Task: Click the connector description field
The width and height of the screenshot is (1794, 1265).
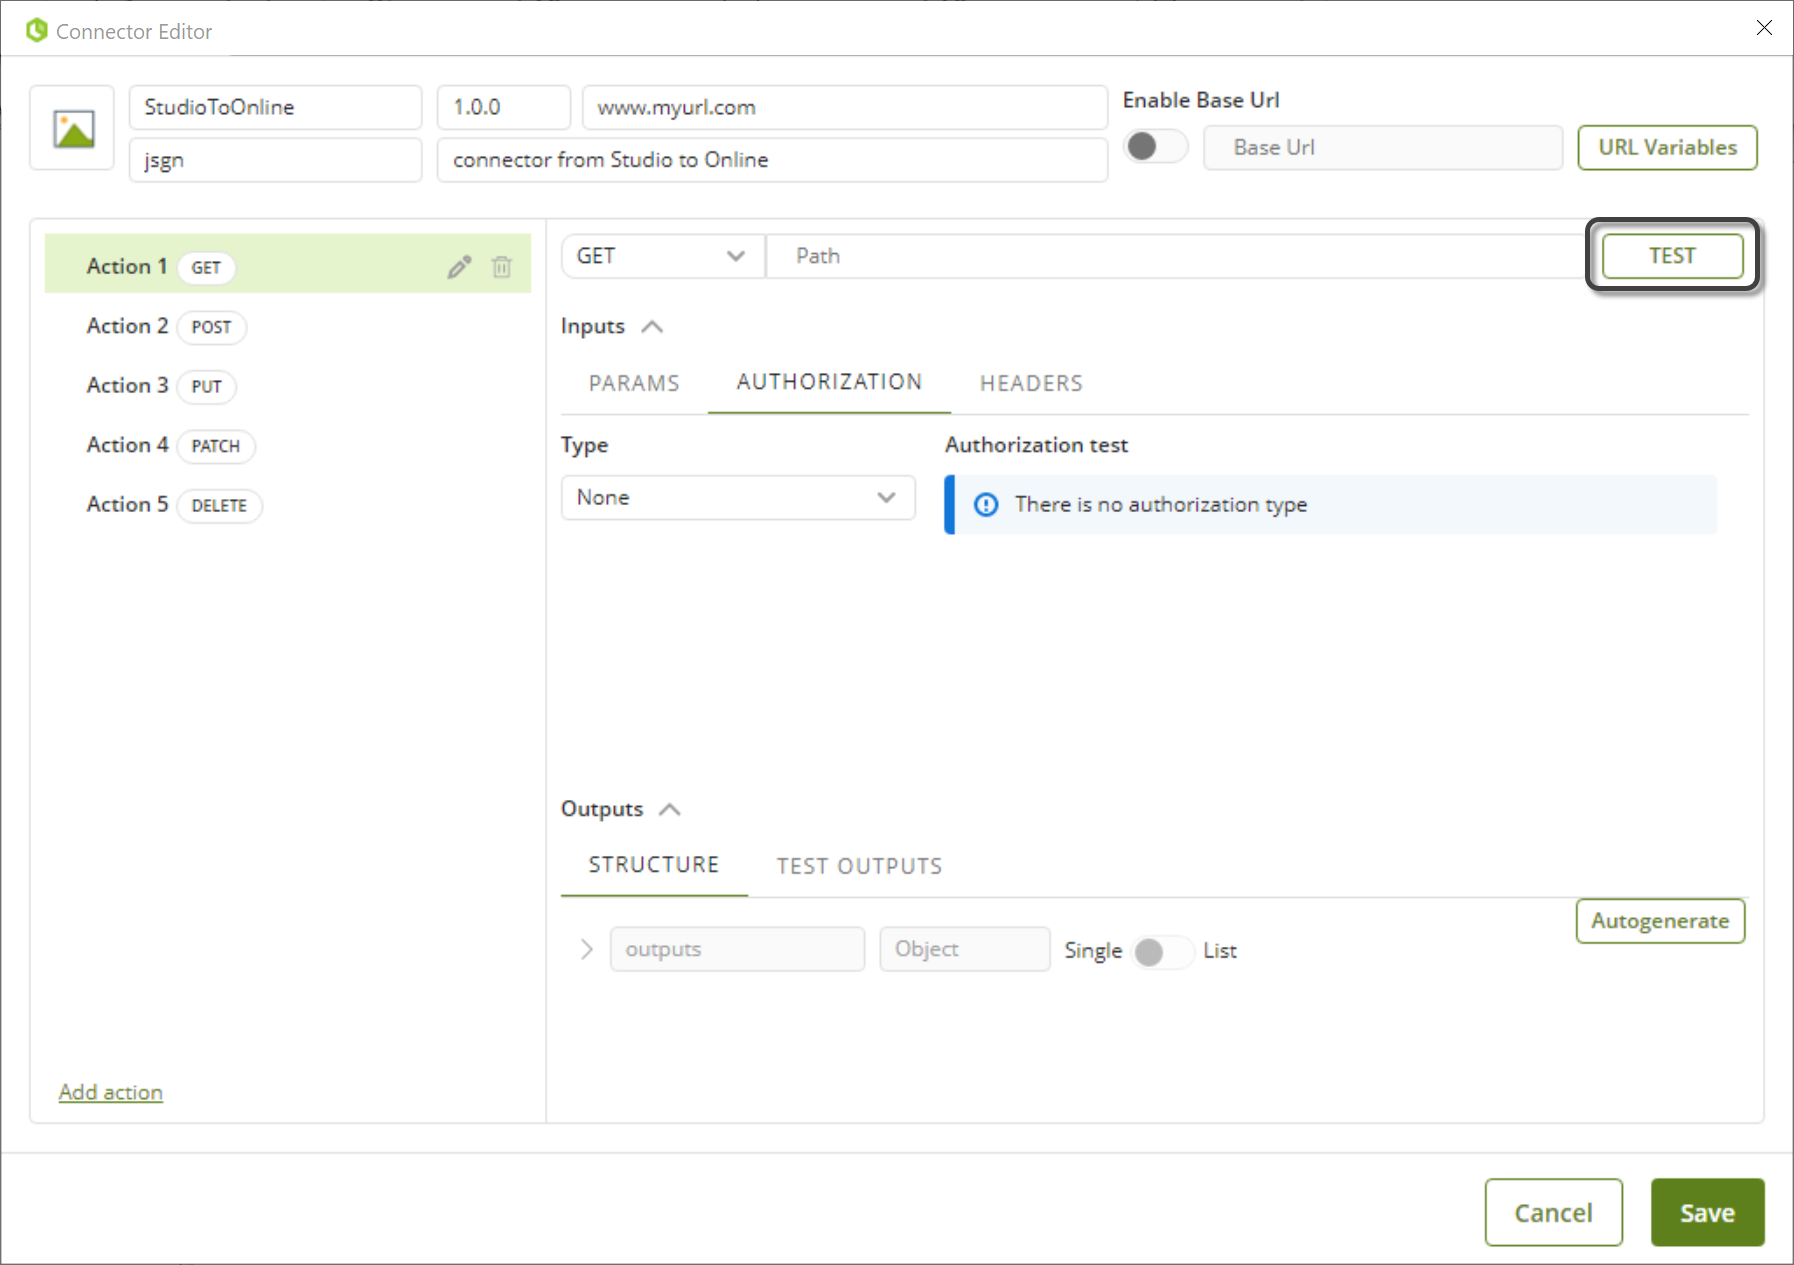Action: point(772,160)
